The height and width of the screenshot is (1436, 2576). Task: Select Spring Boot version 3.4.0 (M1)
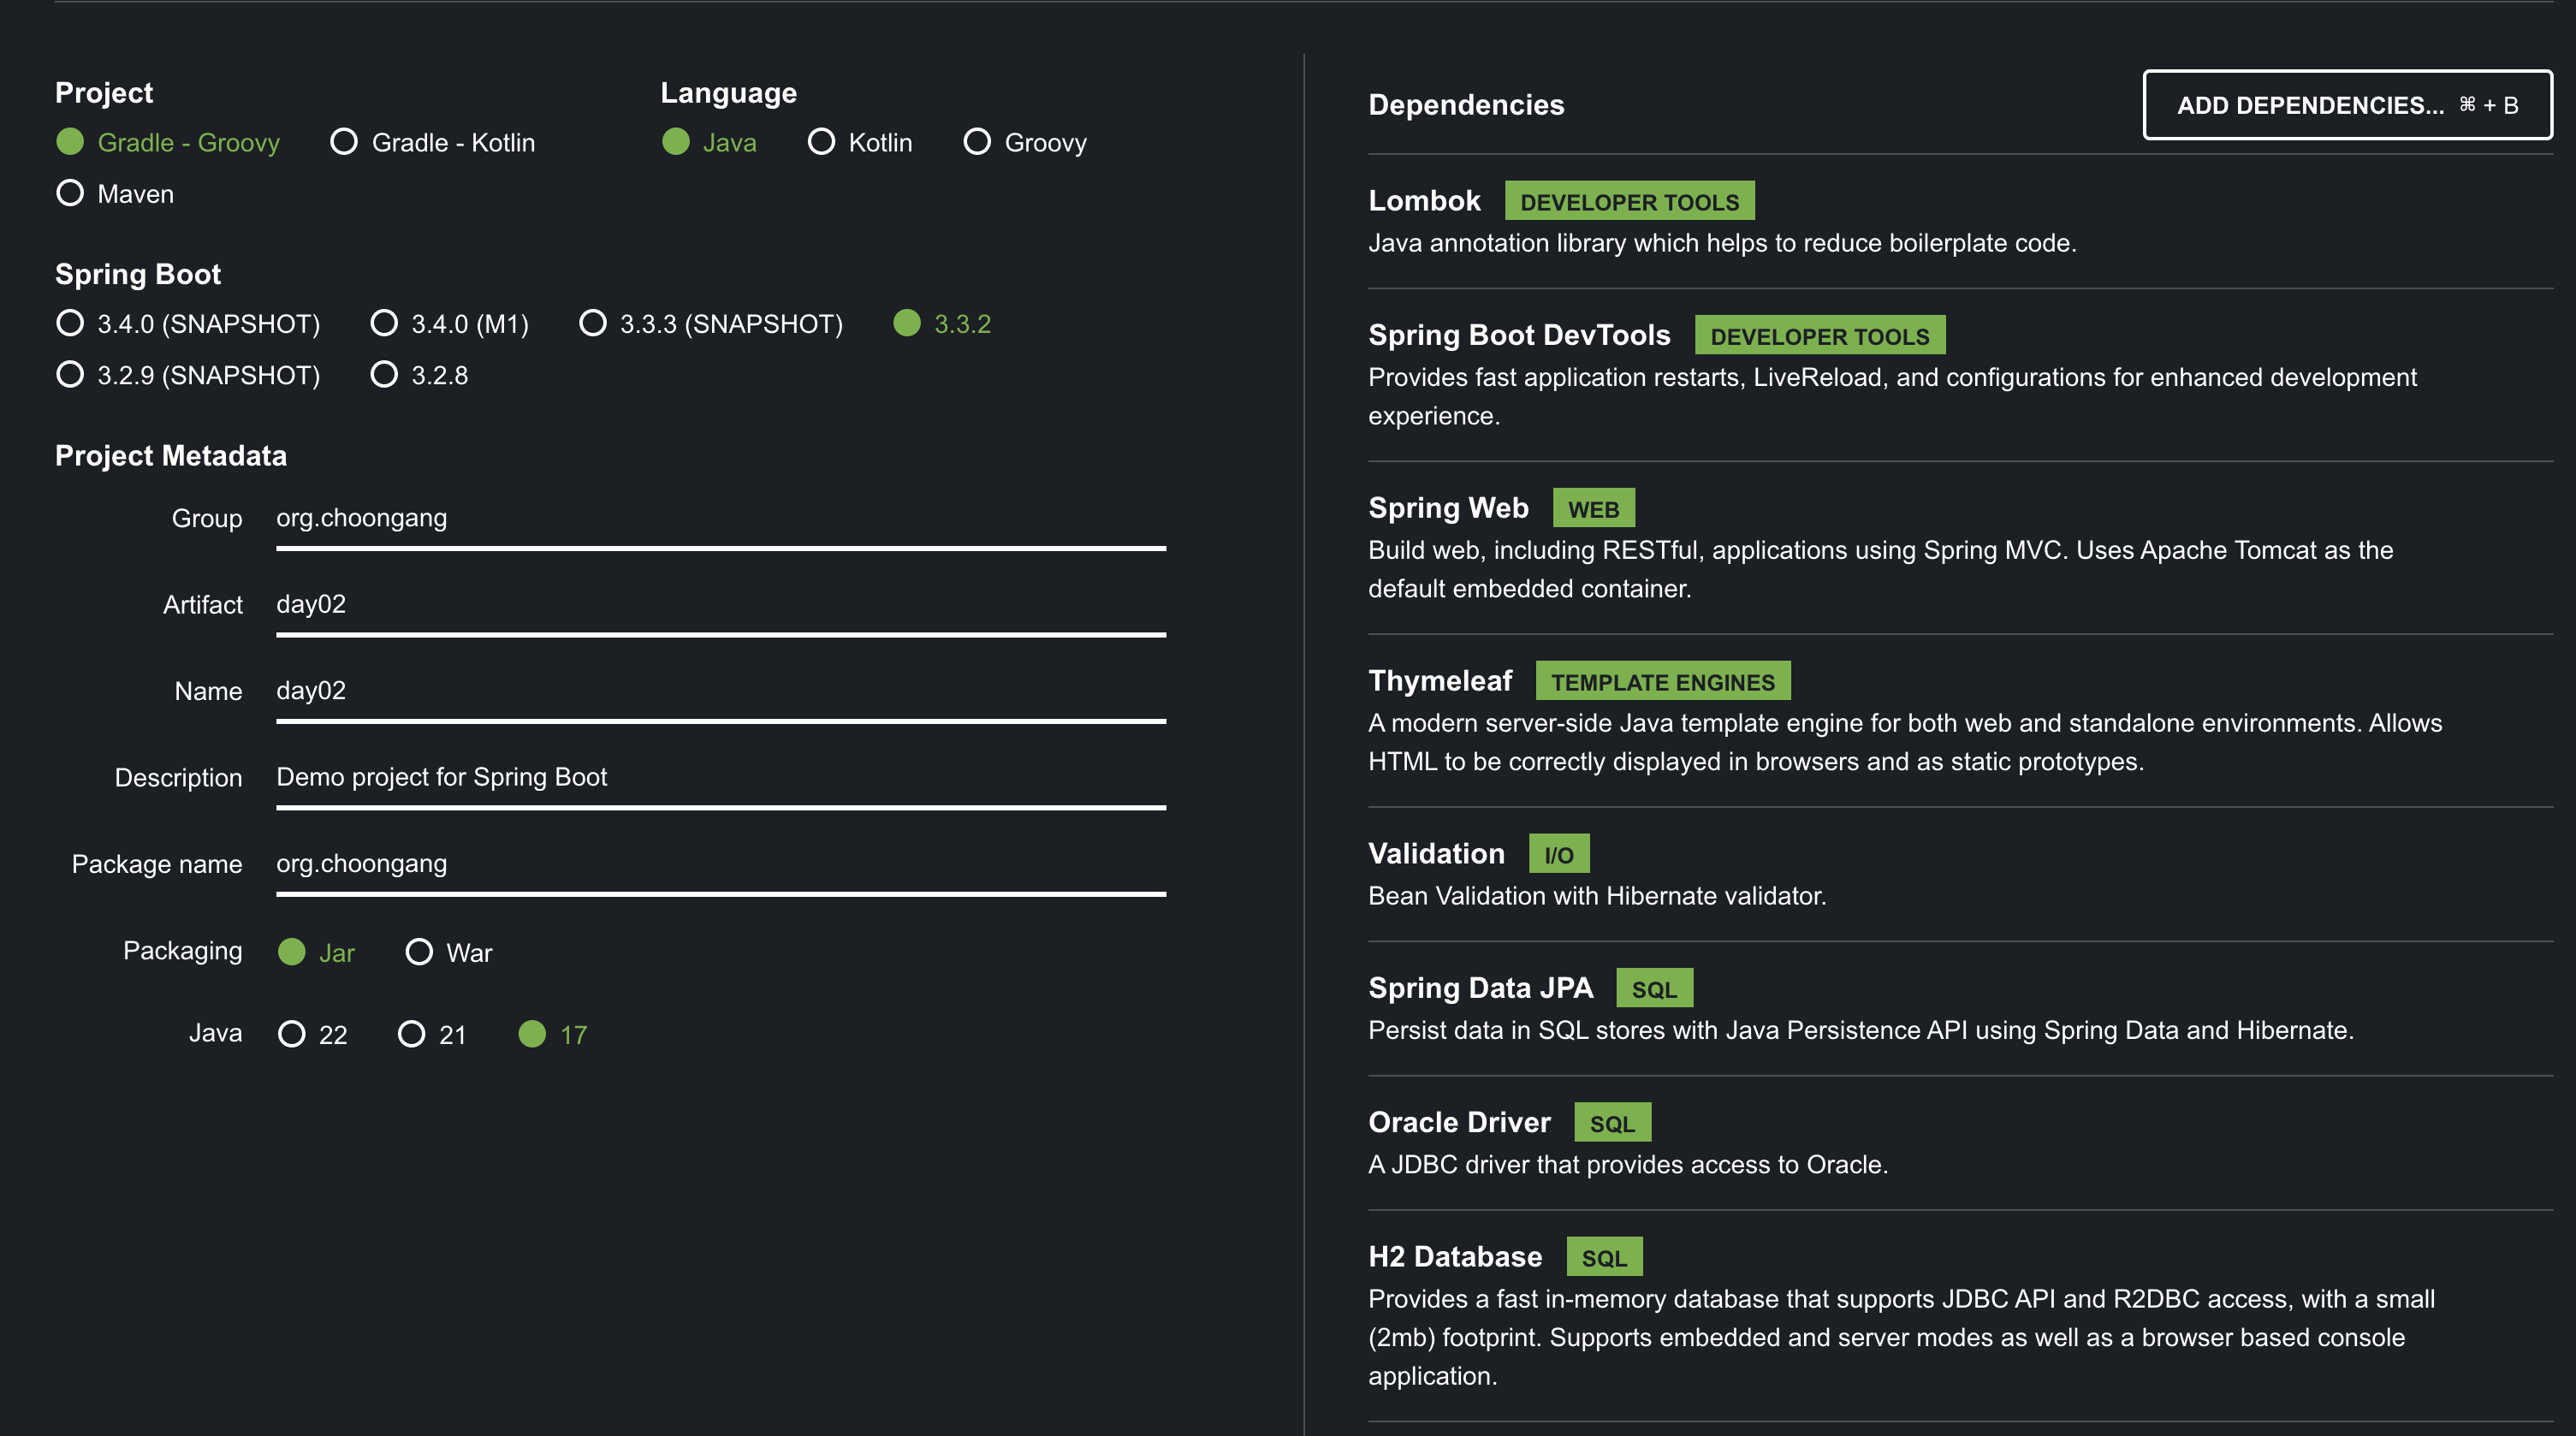384,323
